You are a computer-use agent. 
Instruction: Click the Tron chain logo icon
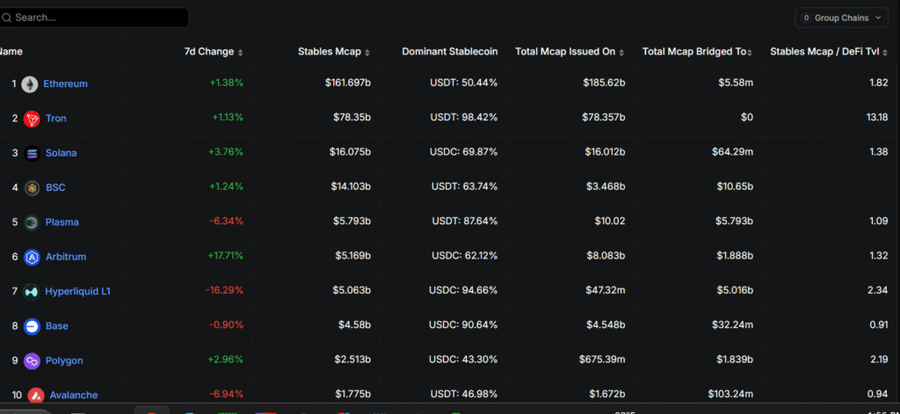[32, 119]
